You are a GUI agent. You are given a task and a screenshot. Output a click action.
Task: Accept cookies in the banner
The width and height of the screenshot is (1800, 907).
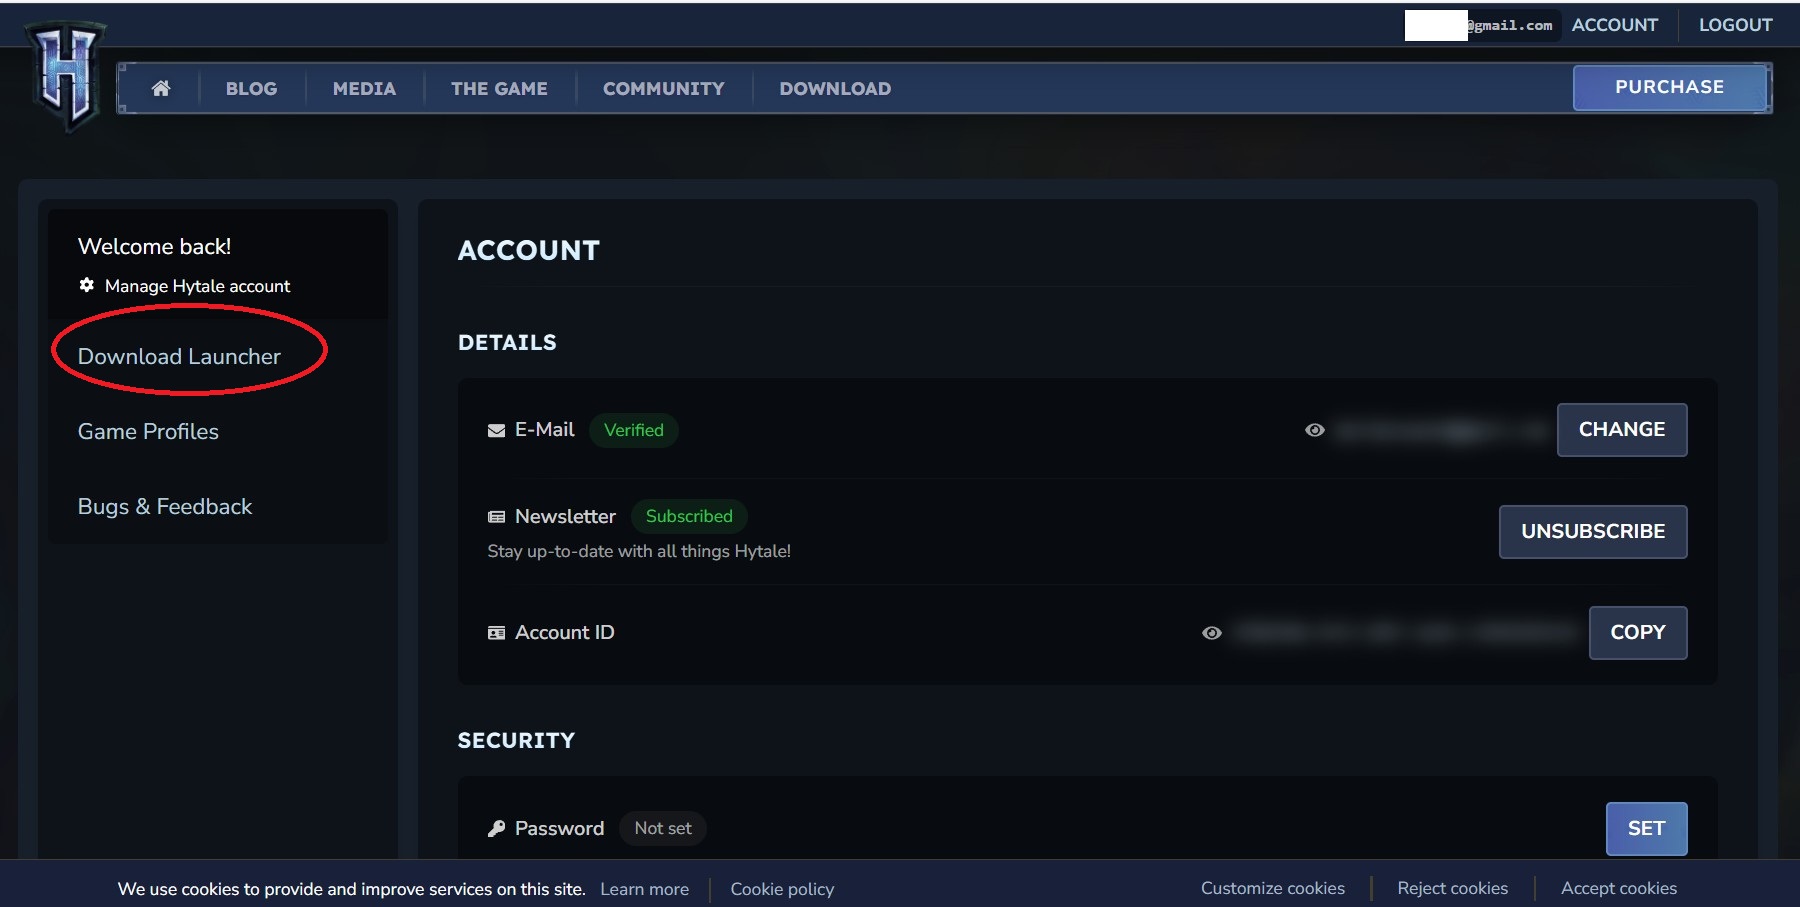1618,888
